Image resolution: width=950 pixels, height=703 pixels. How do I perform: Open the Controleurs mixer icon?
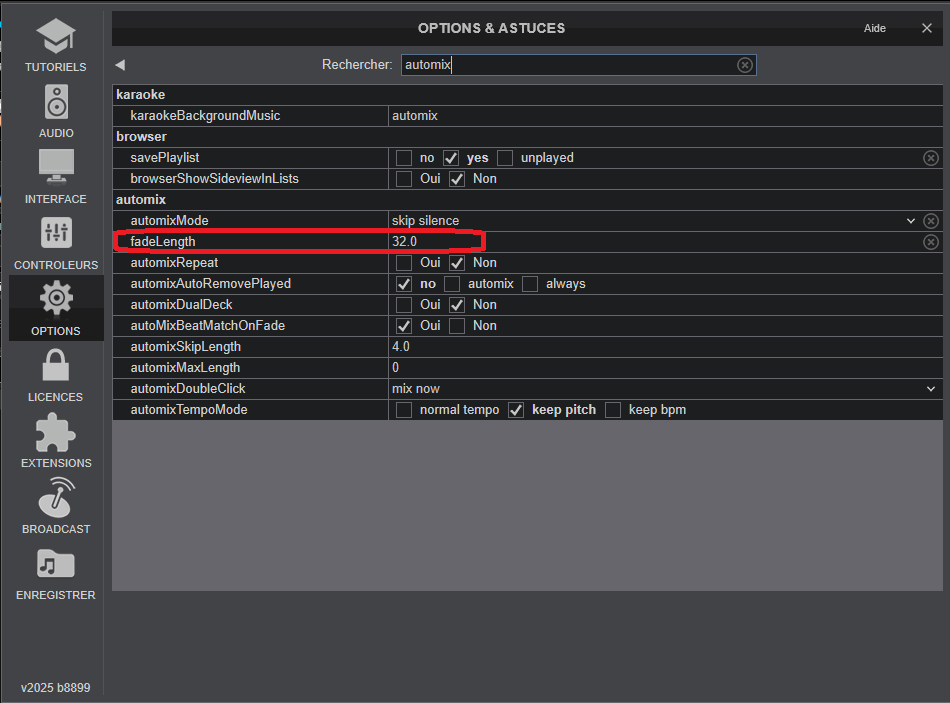point(56,234)
